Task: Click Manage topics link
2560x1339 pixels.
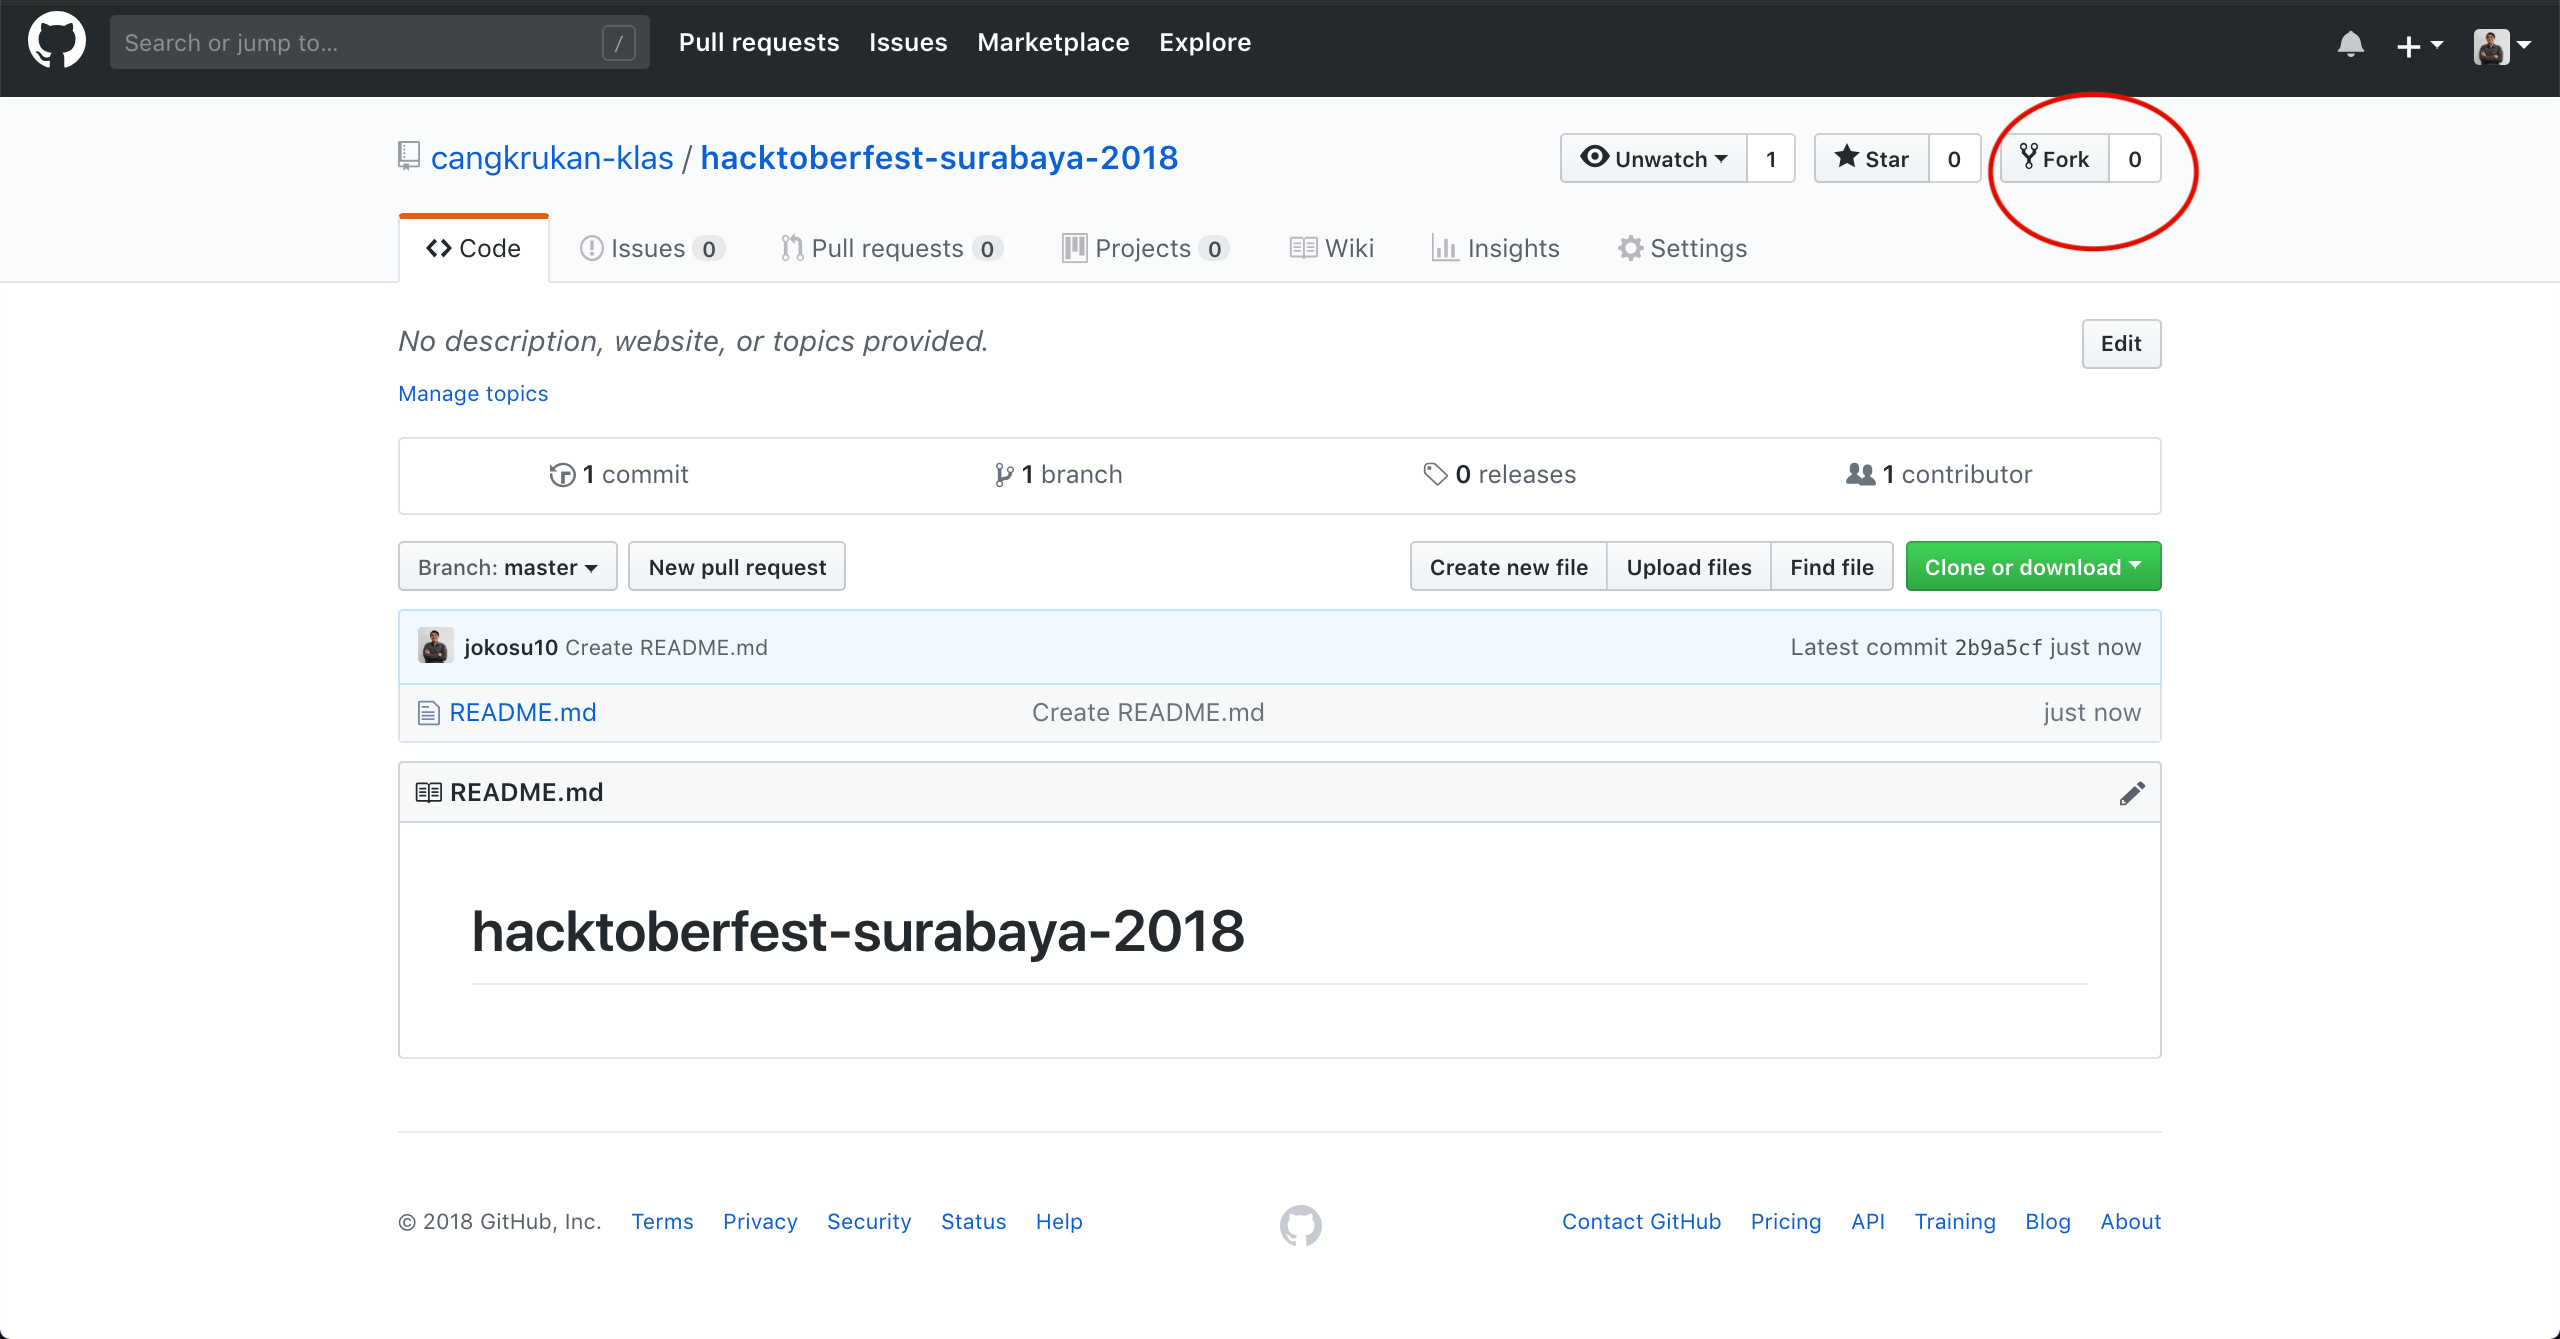Action: [473, 394]
